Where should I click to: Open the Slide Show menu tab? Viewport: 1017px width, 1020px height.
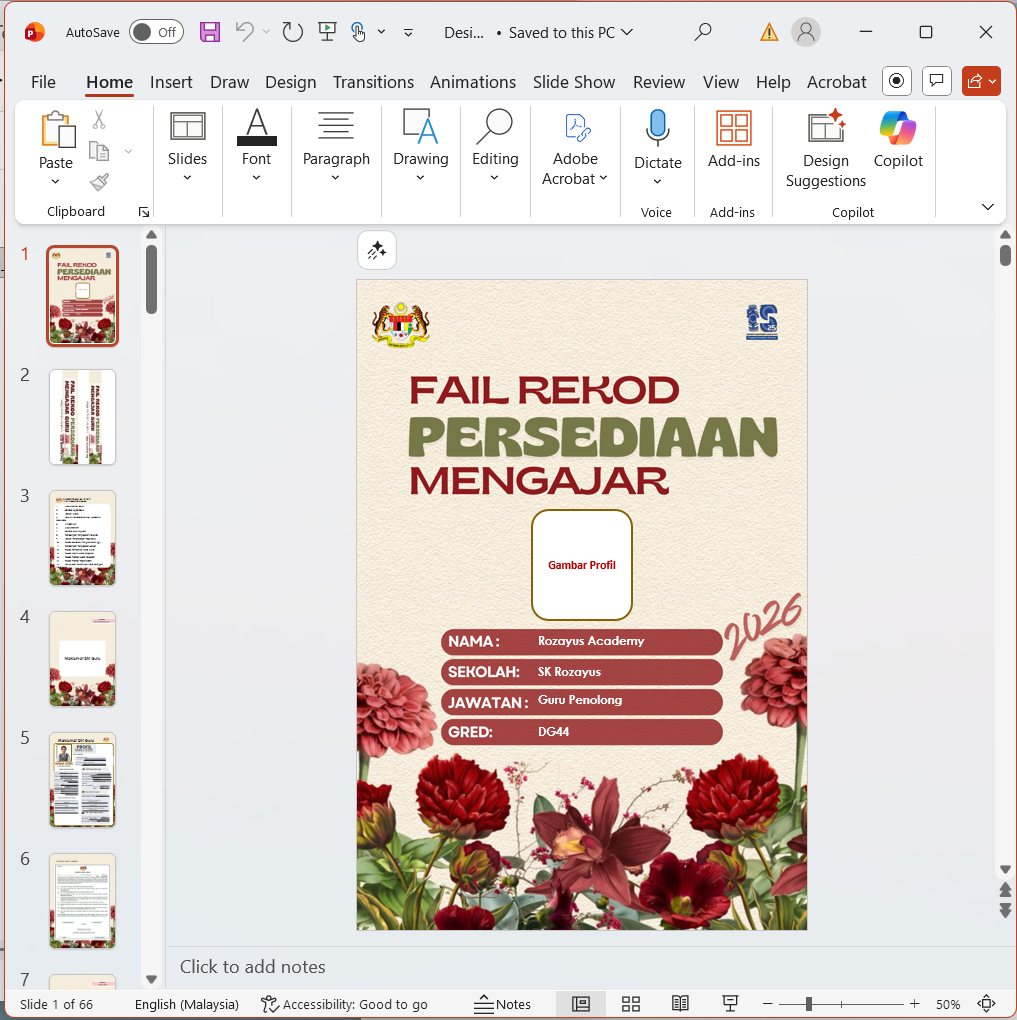574,82
